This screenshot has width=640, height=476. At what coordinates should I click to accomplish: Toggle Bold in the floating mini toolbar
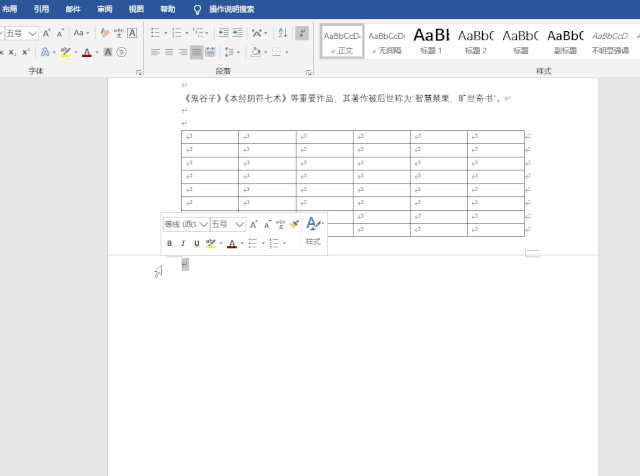click(x=169, y=244)
